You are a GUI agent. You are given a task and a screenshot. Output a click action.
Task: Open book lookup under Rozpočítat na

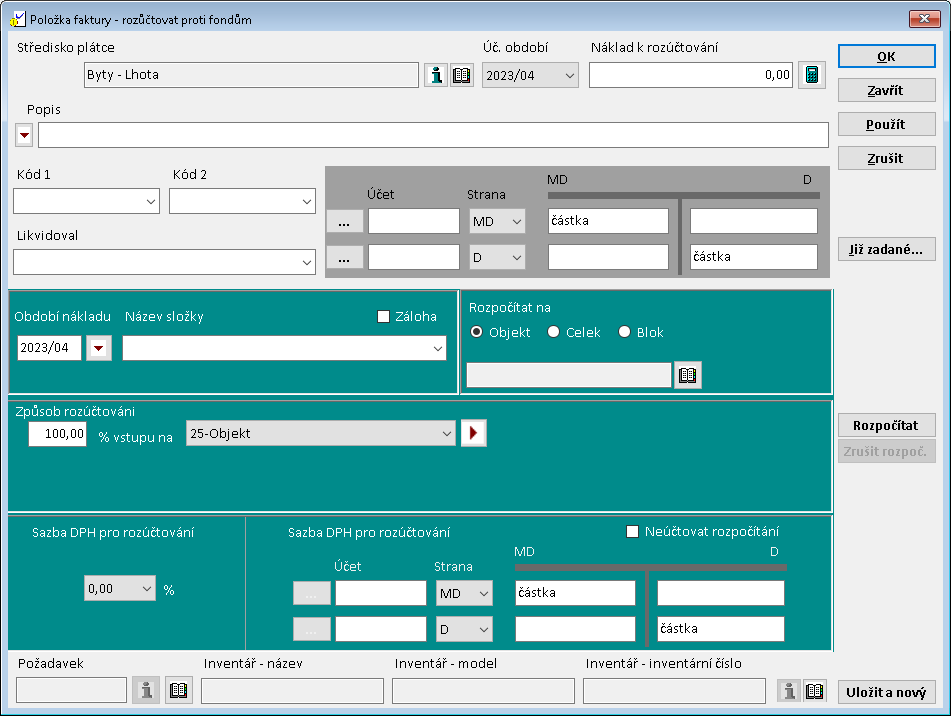pos(687,375)
